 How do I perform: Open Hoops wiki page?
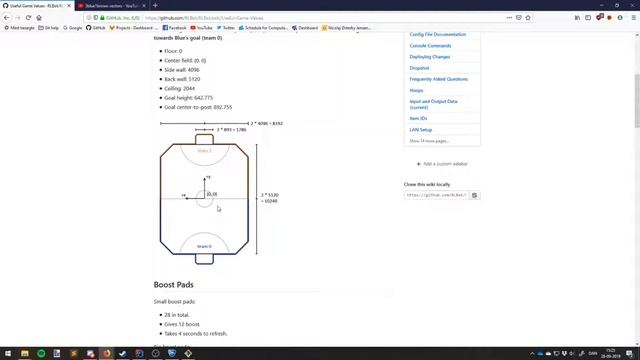pyautogui.click(x=416, y=90)
